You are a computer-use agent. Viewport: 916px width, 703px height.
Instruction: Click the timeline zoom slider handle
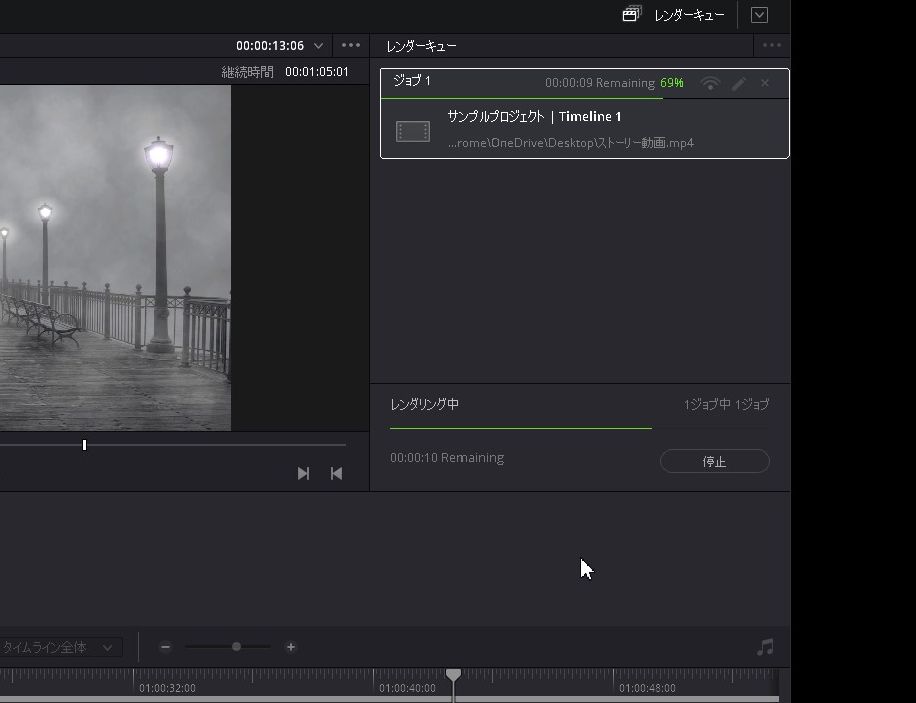236,647
